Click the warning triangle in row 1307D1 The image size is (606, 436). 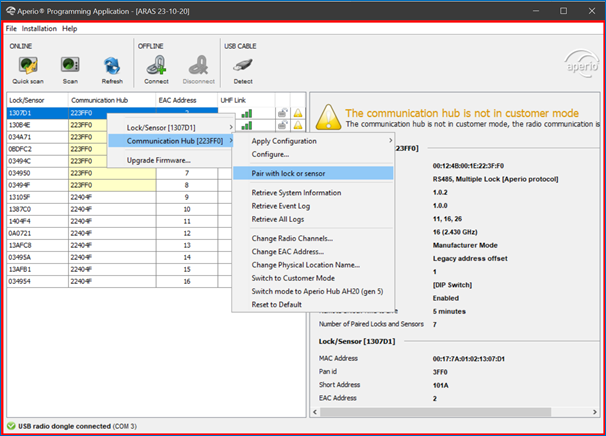(298, 113)
